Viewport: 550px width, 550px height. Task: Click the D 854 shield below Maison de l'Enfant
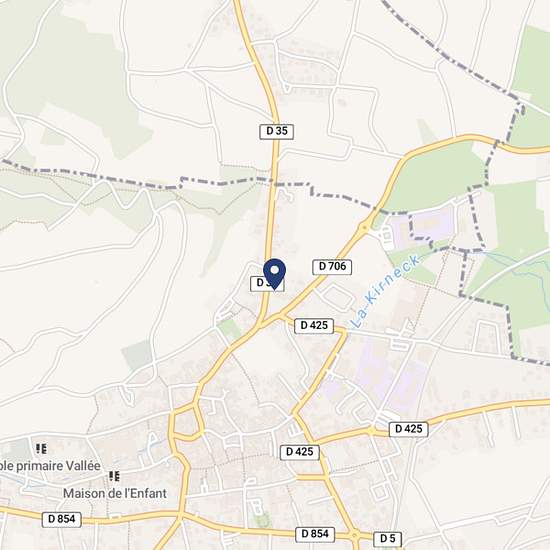pyautogui.click(x=61, y=519)
